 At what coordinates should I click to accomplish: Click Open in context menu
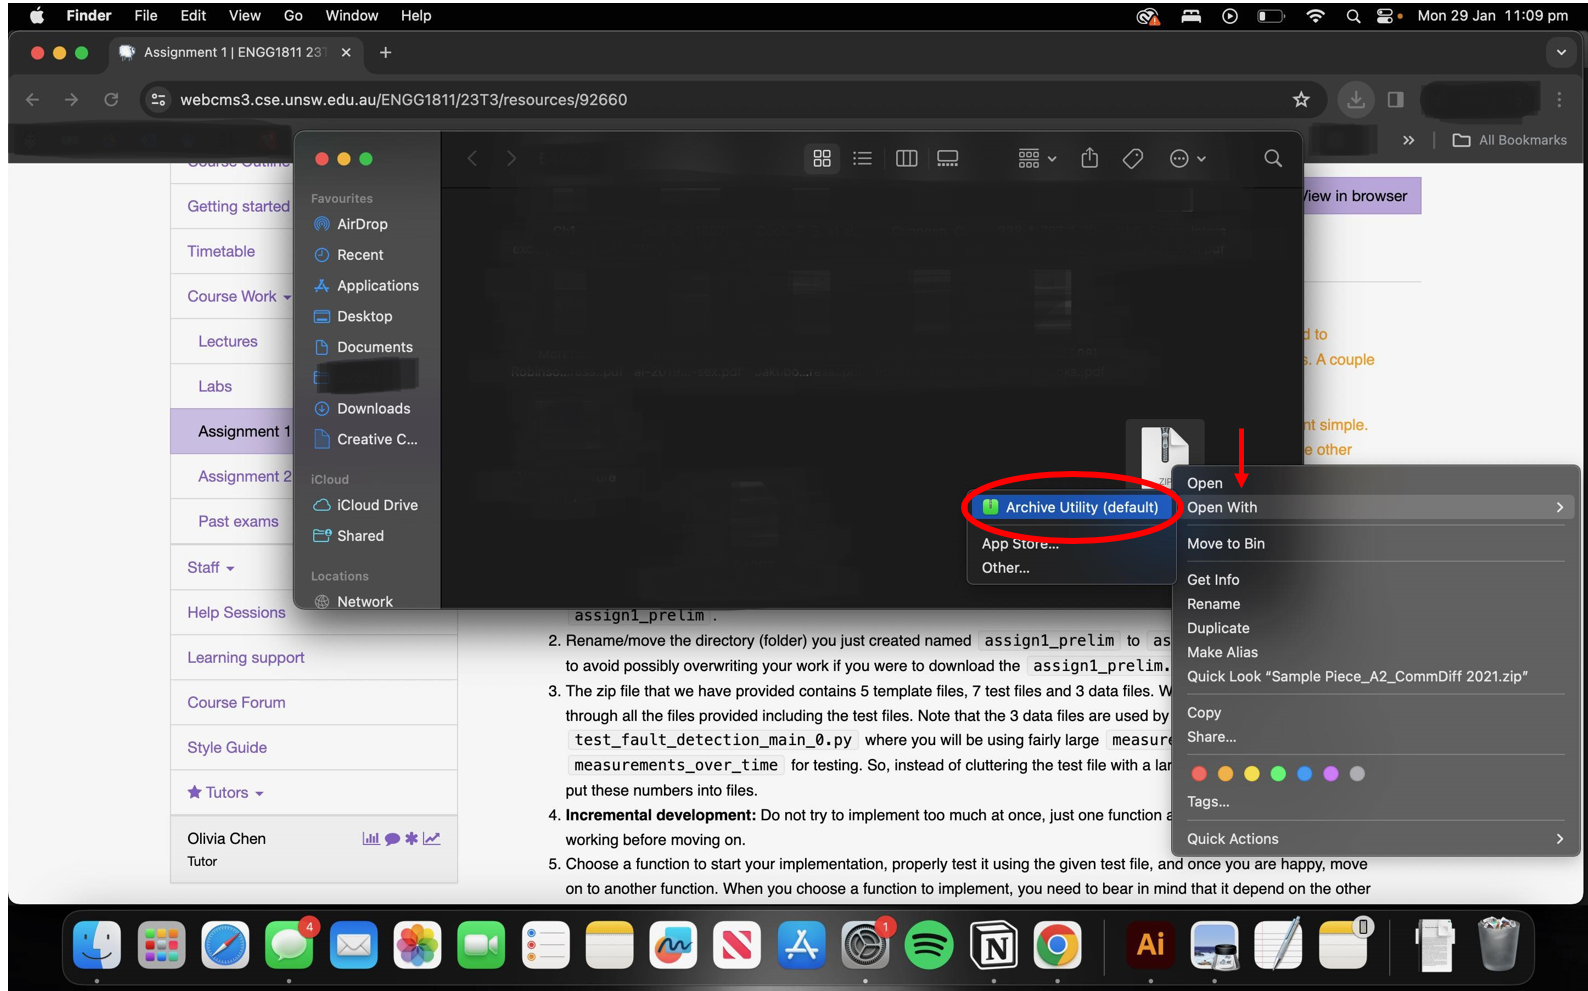1205,483
